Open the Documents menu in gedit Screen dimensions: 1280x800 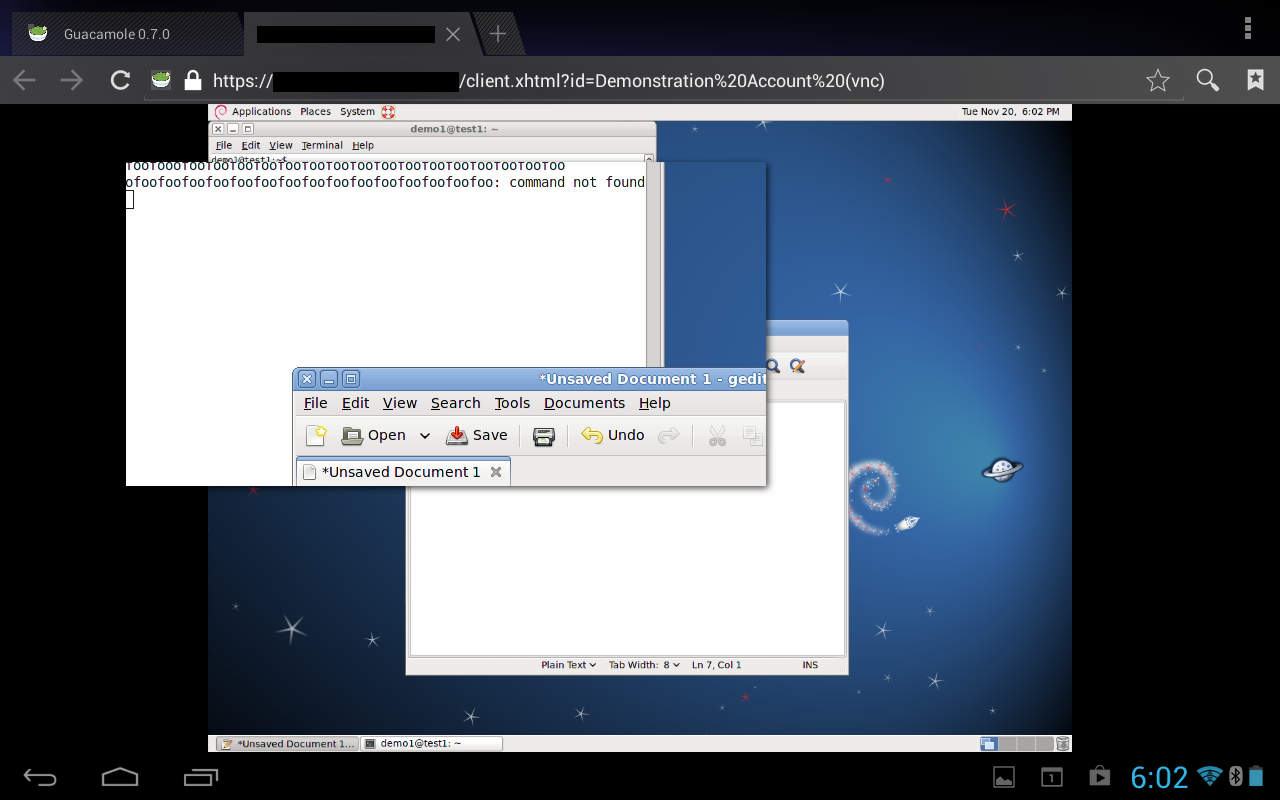click(x=584, y=403)
